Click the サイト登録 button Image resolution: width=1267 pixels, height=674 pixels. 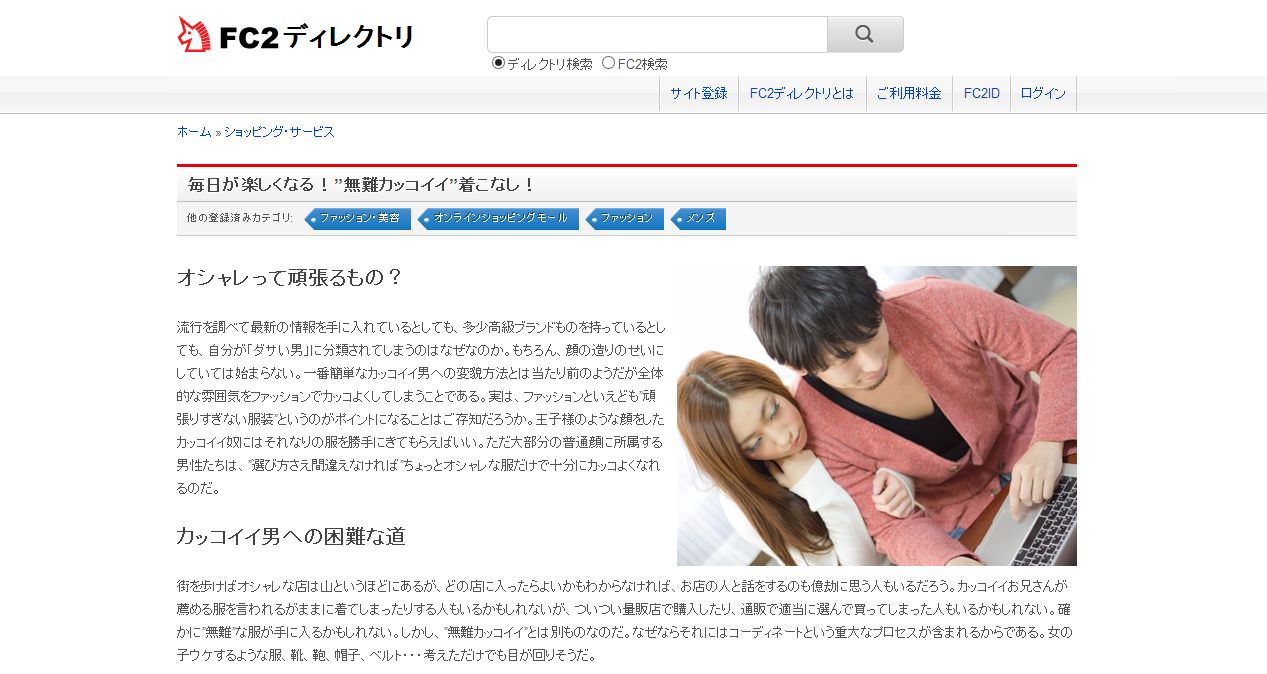[698, 92]
